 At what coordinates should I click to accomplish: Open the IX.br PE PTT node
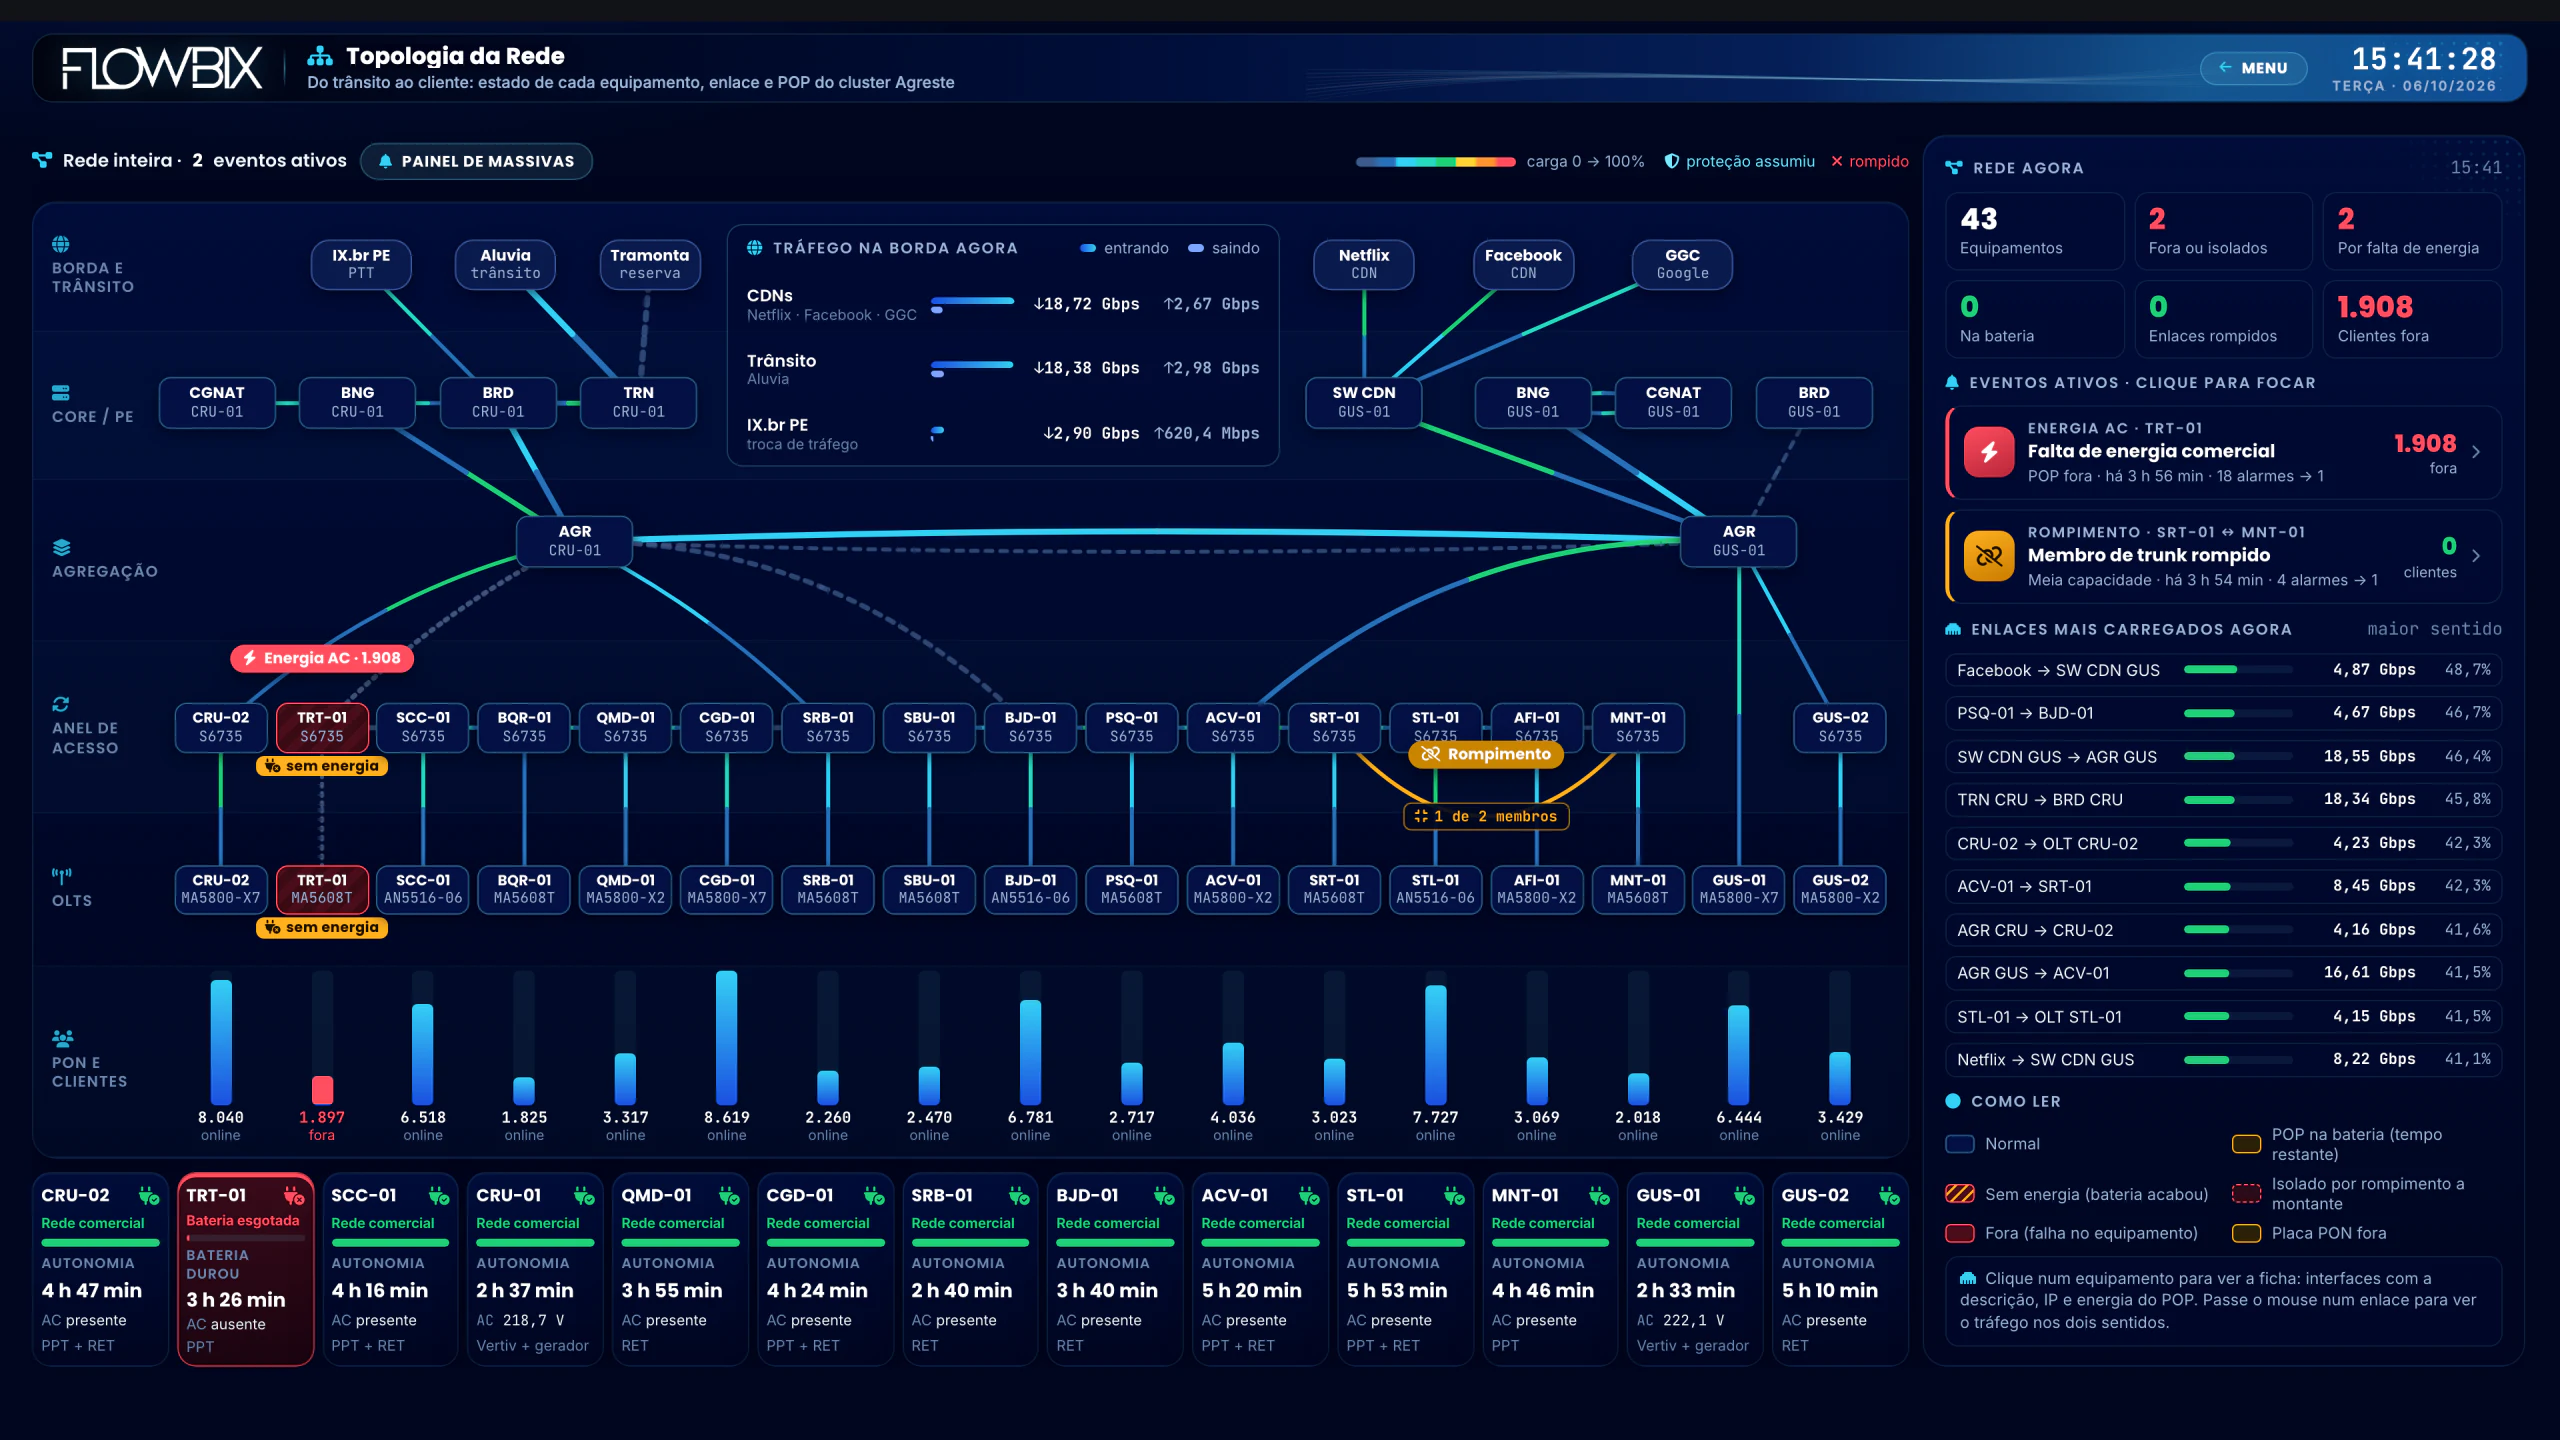tap(361, 264)
